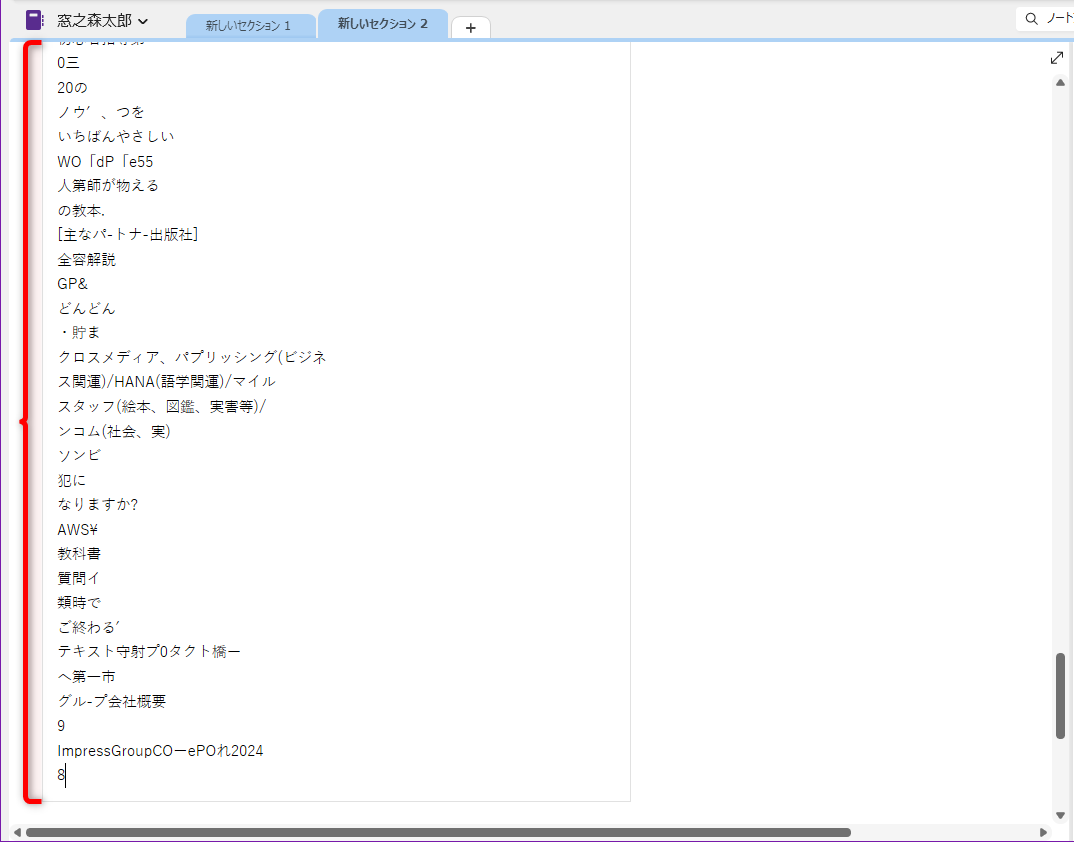
Task: Click the notebook icon to open the notebook pane
Action: click(x=36, y=18)
